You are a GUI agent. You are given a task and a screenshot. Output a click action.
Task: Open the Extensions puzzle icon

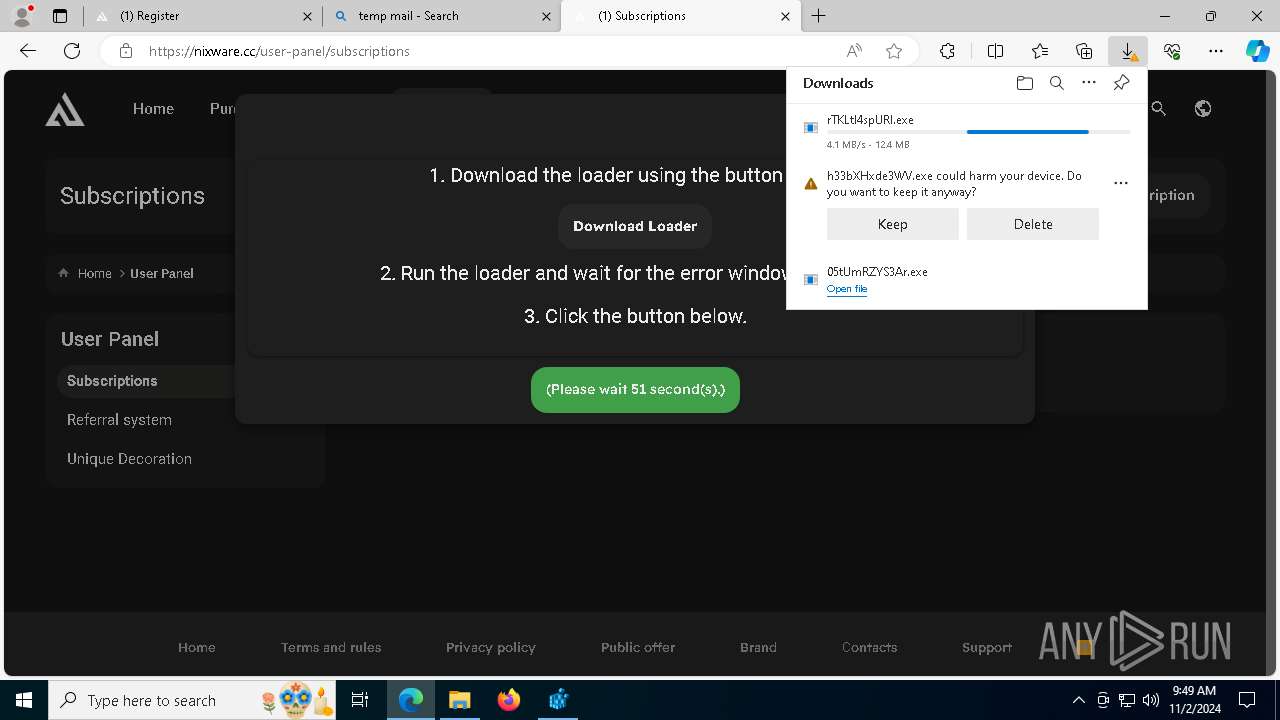point(947,51)
